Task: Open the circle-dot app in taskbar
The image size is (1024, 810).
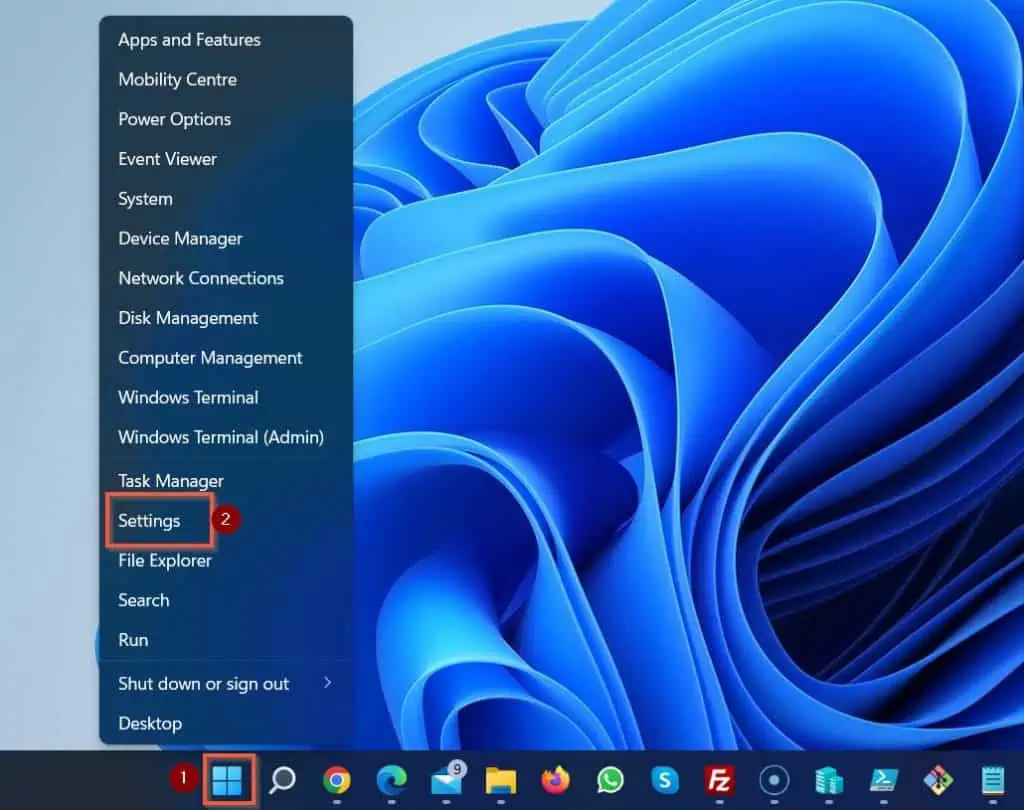Action: (x=774, y=779)
